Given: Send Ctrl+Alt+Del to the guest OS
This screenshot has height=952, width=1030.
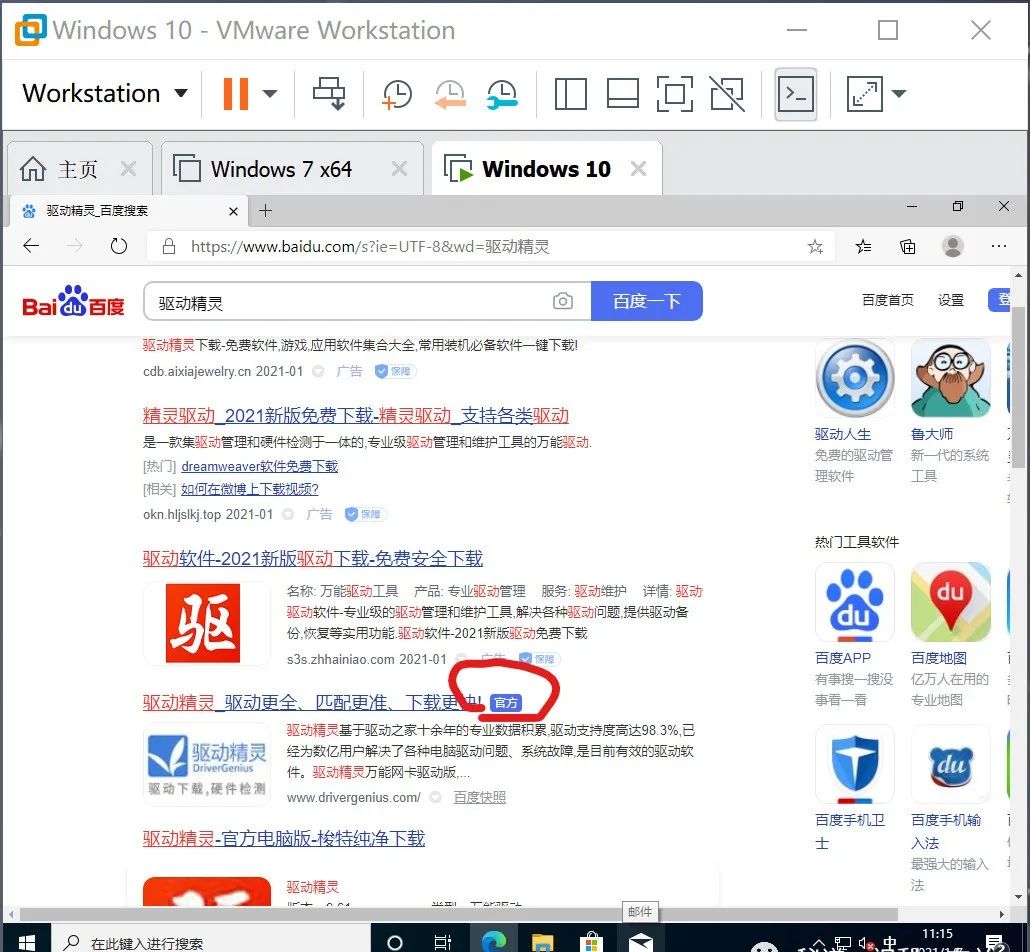Looking at the screenshot, I should (x=330, y=93).
